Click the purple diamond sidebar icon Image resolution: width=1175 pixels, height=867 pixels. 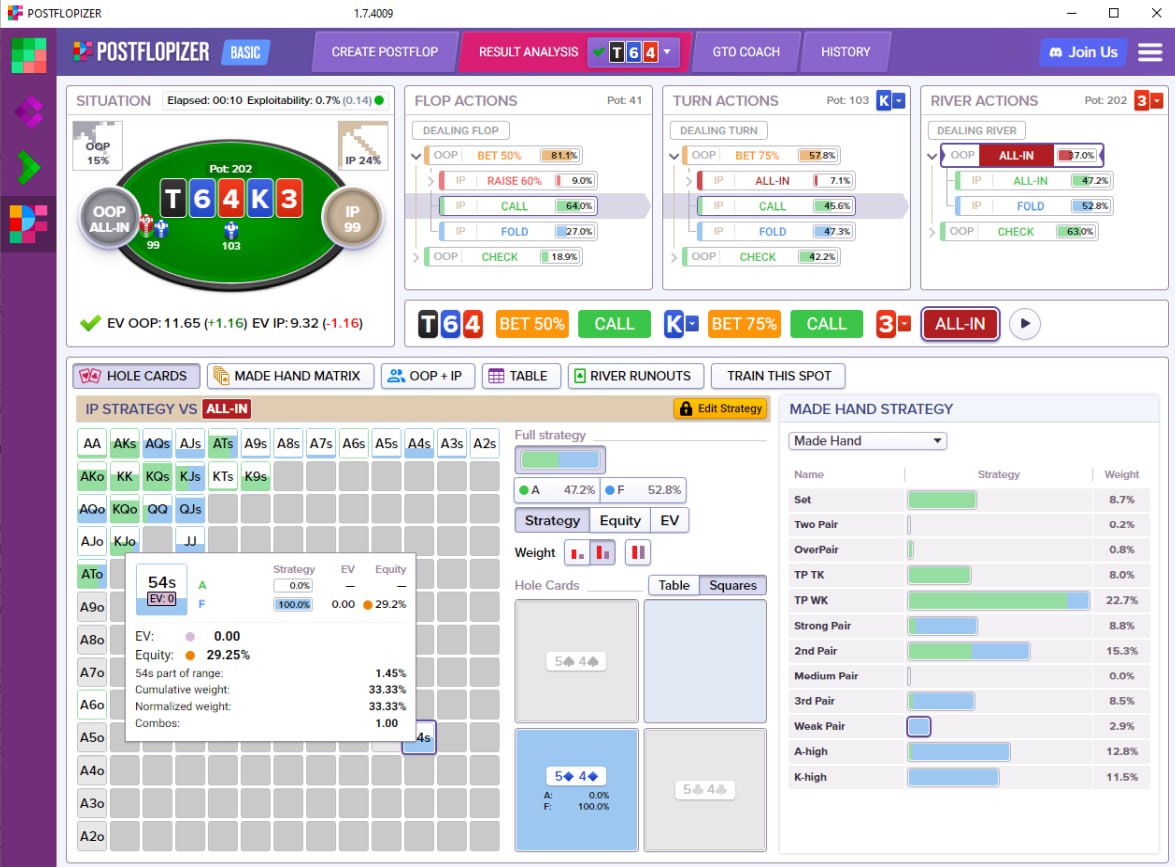tap(28, 111)
